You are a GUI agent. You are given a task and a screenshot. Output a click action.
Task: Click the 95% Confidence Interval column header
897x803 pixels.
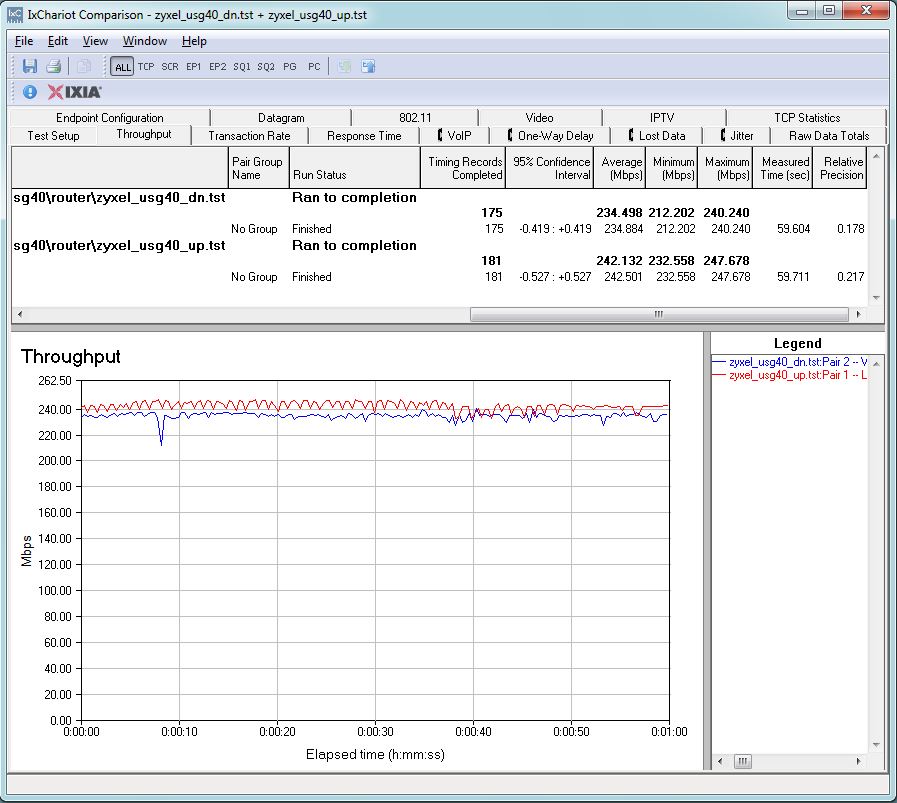[x=550, y=168]
